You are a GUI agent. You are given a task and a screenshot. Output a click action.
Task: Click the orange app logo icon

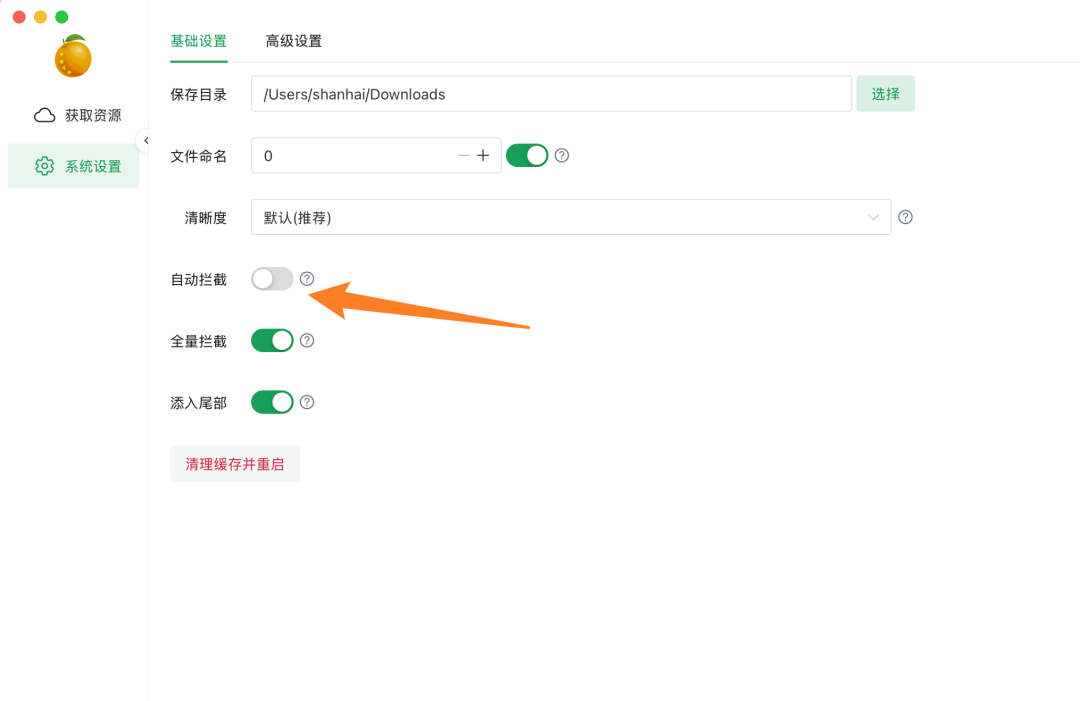tap(73, 56)
